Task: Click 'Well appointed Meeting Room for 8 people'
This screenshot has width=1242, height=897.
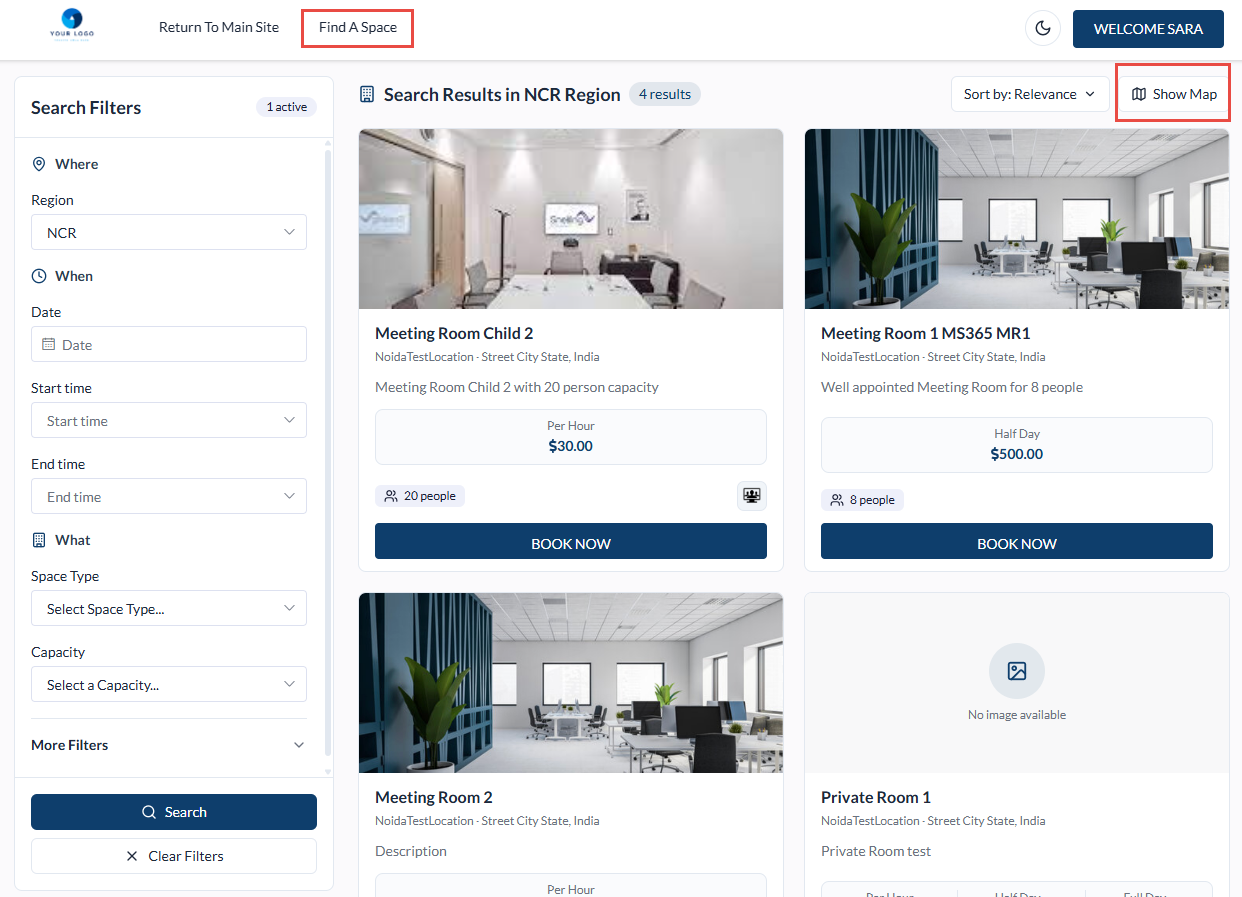Action: [952, 387]
